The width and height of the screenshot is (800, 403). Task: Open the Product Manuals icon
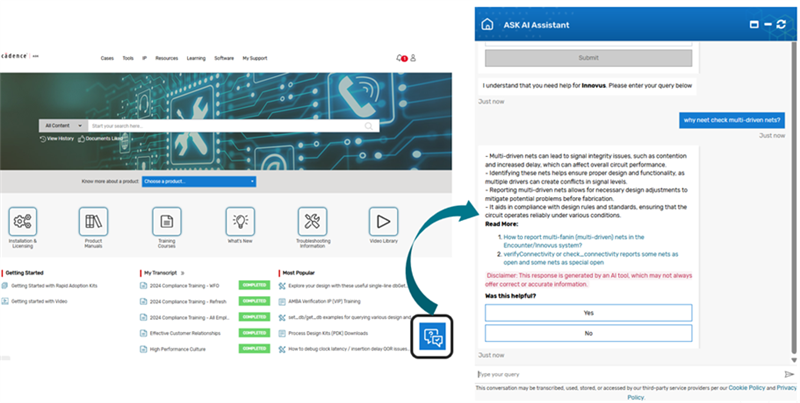[94, 221]
